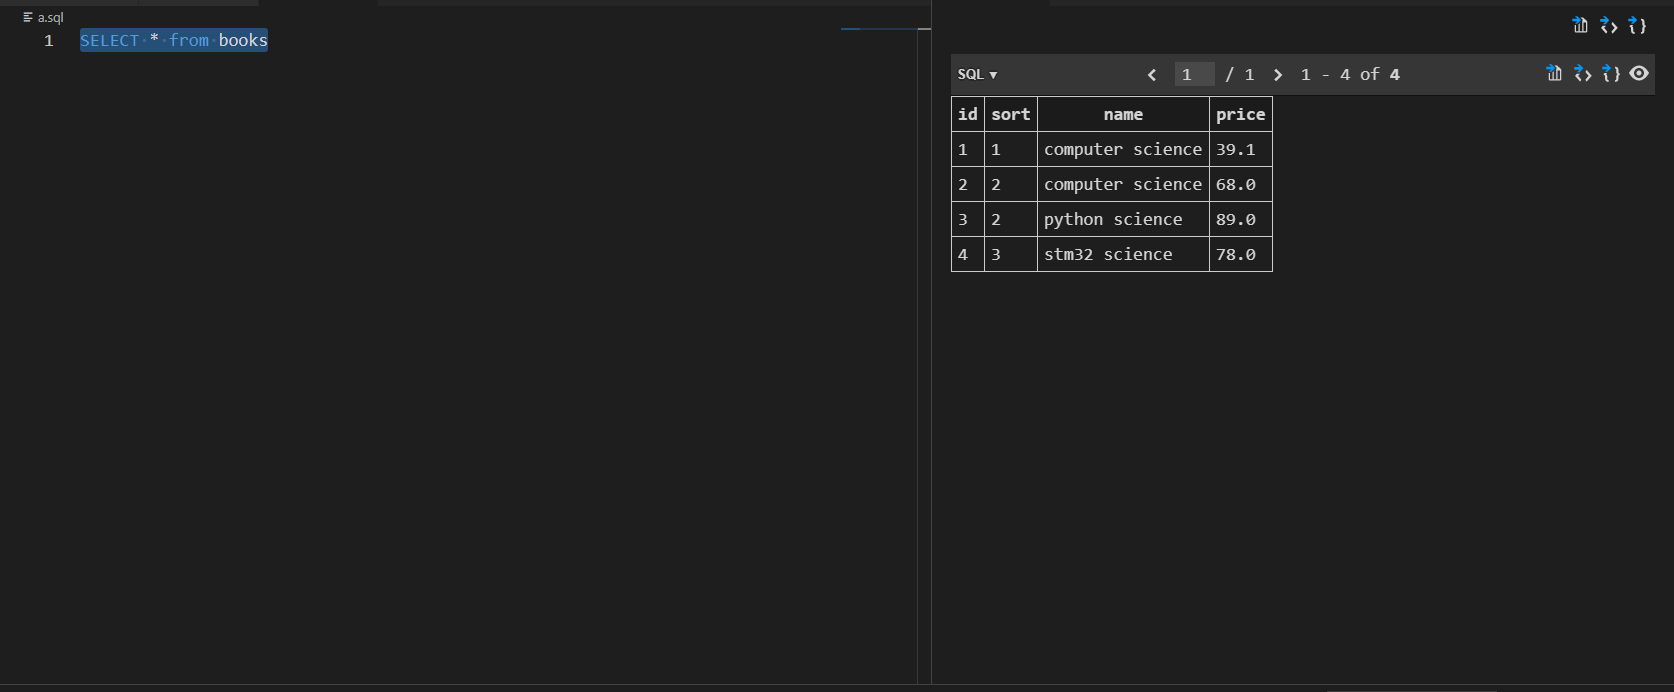Toggle the eye icon in the results toolbar
This screenshot has height=692, width=1674.
point(1639,73)
